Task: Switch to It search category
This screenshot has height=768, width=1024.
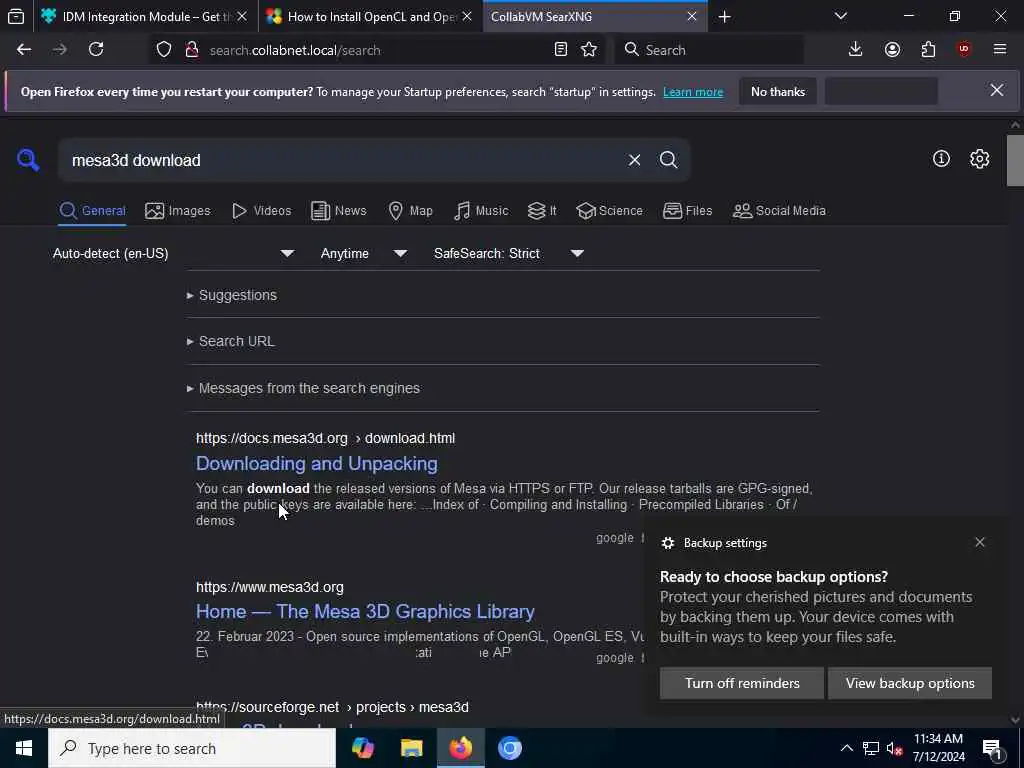Action: pyautogui.click(x=541, y=211)
